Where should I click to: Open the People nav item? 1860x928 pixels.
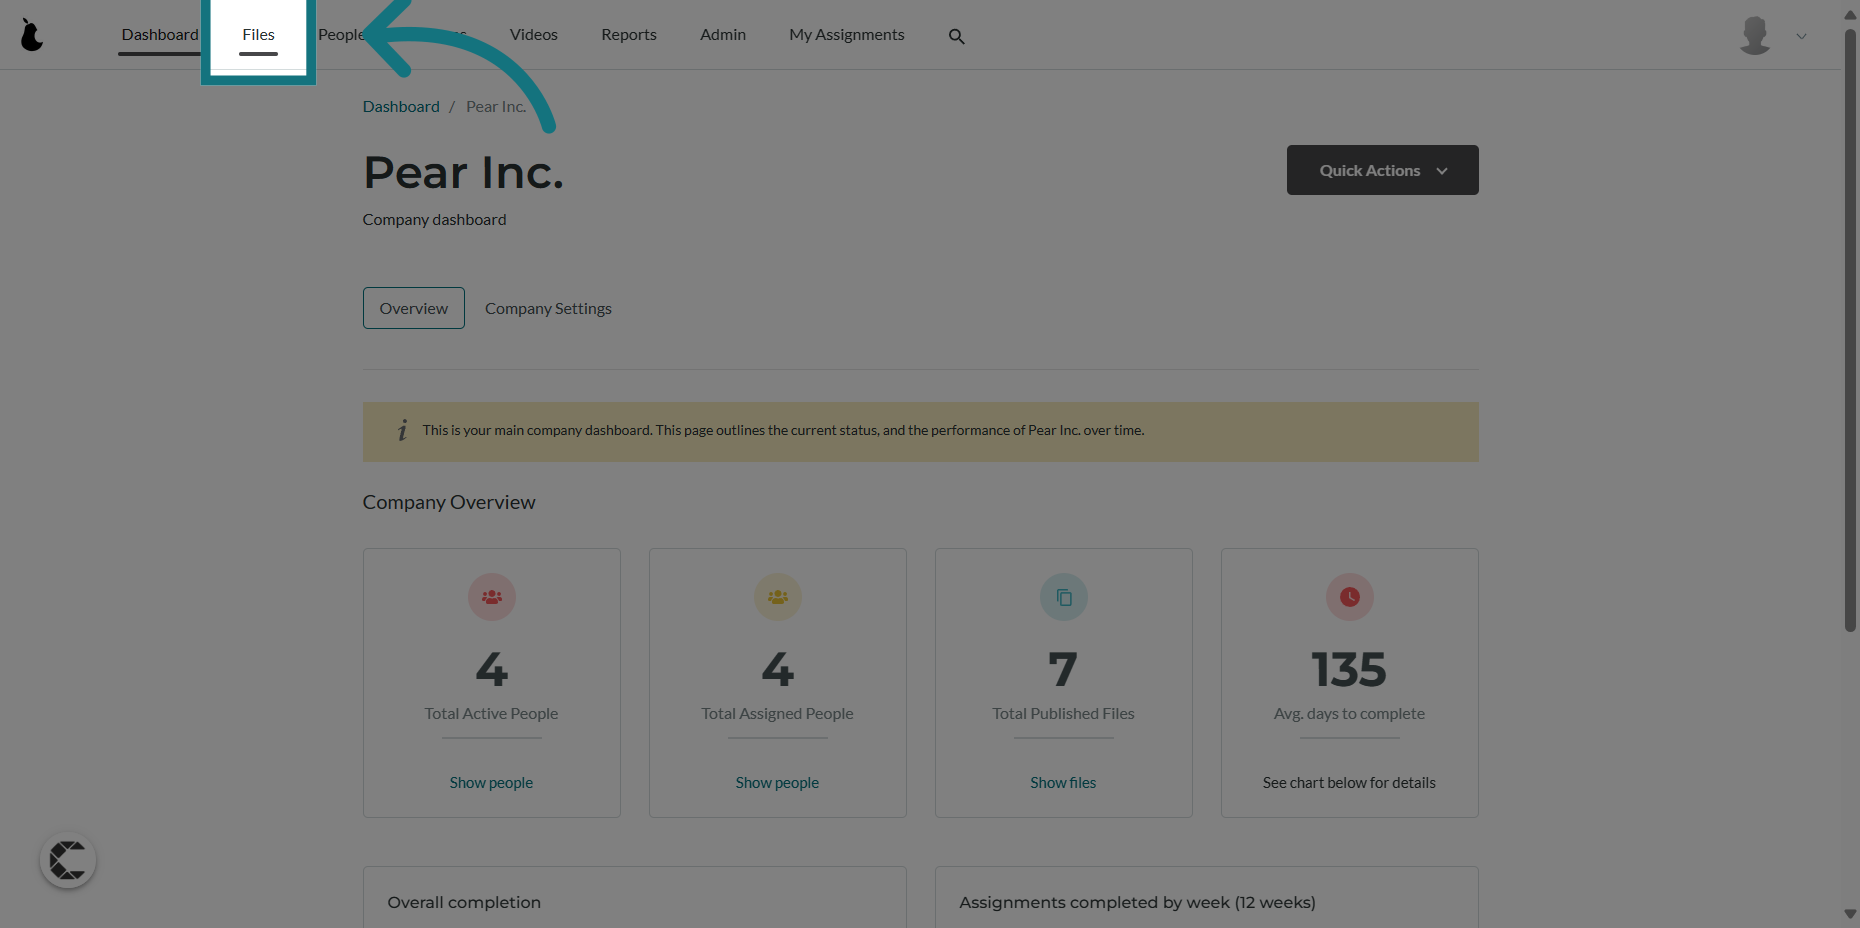click(342, 35)
